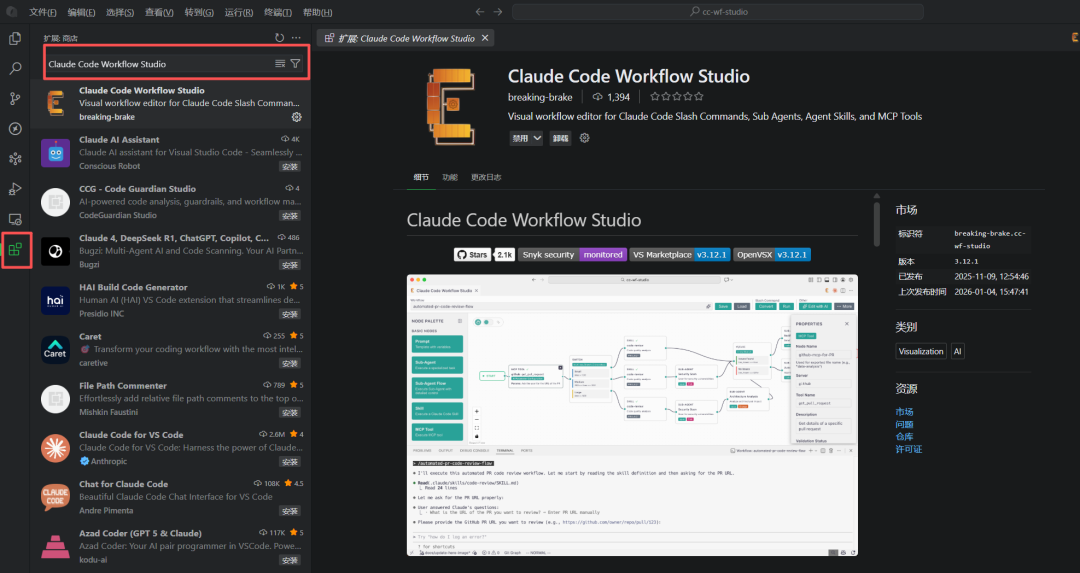Click the readme vertical scrollbar
Screen dimensions: 1080x573
pyautogui.click(x=876, y=223)
